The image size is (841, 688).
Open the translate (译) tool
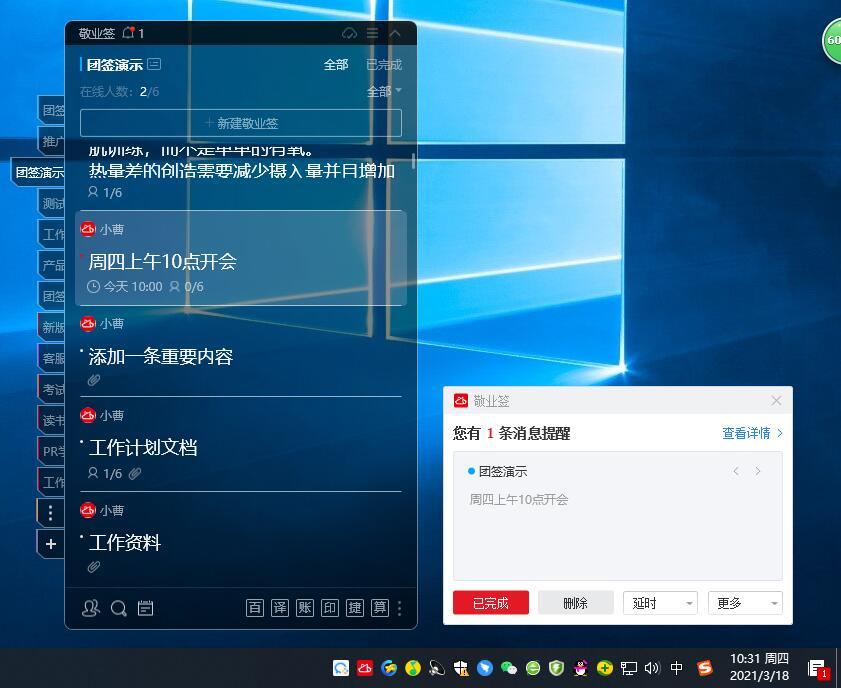[280, 607]
